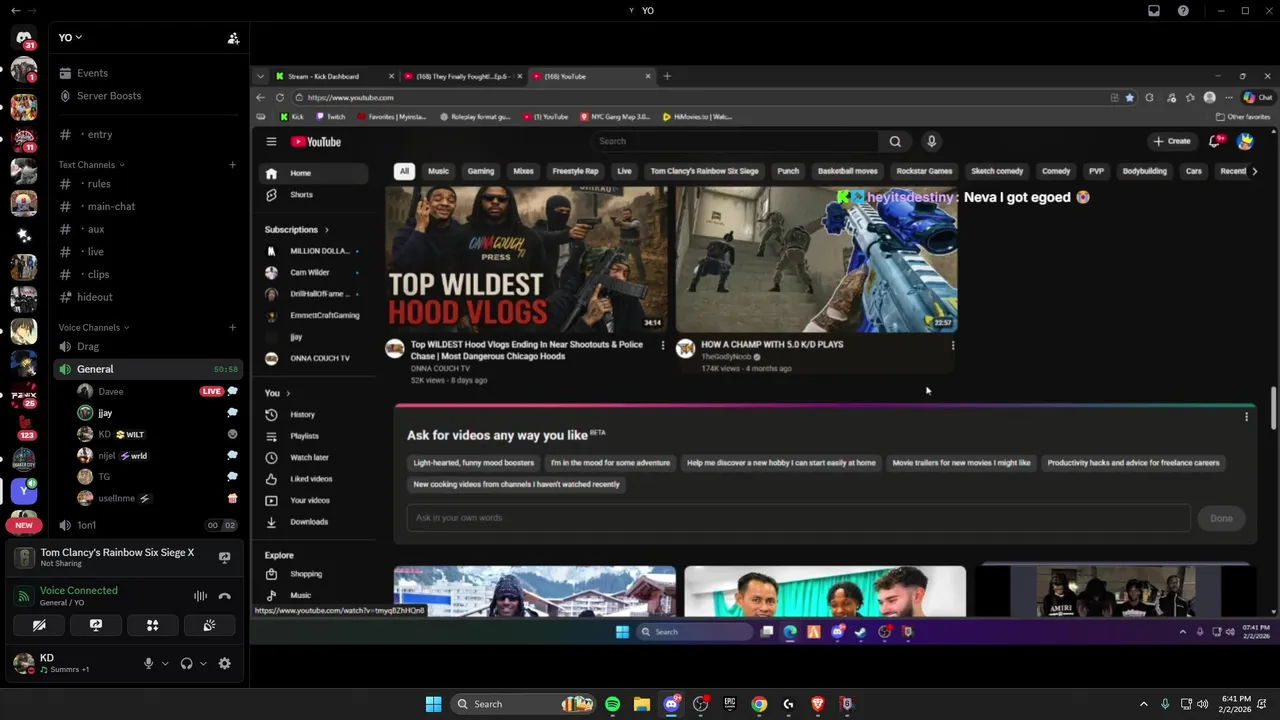Disconnect from the voice channel
This screenshot has height=720, width=1280.
(225, 596)
